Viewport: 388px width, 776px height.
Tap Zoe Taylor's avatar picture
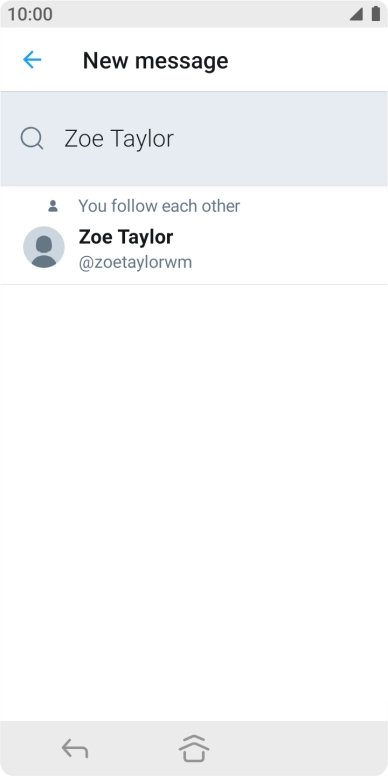(44, 247)
